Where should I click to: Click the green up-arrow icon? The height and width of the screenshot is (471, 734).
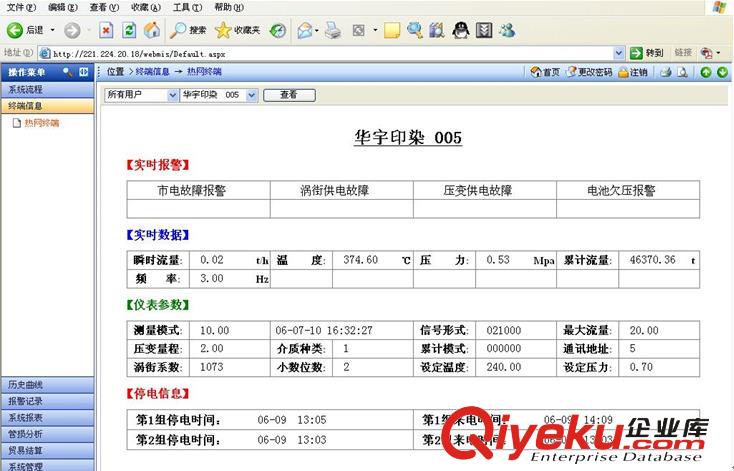[706, 72]
